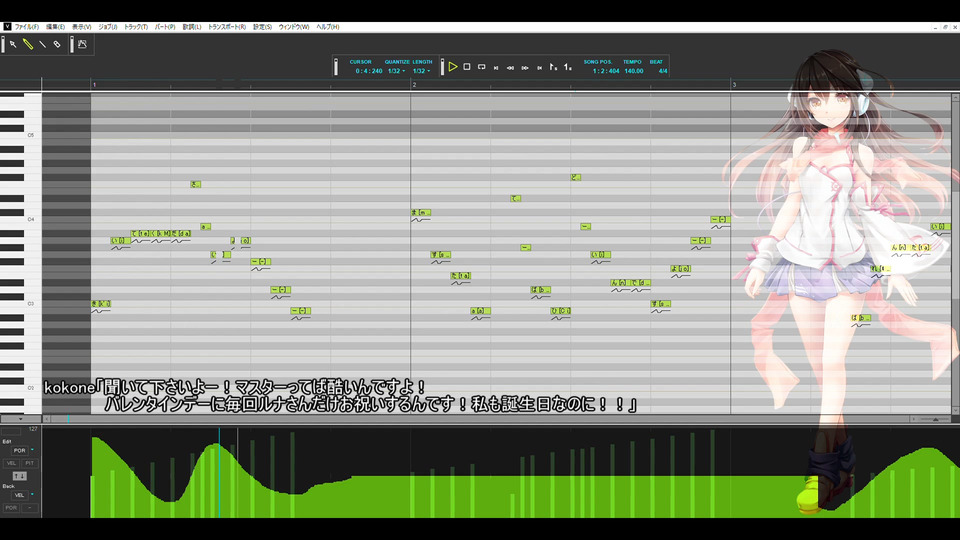The image size is (960, 540).
Task: Open the トラック(T) menu
Action: pos(135,27)
